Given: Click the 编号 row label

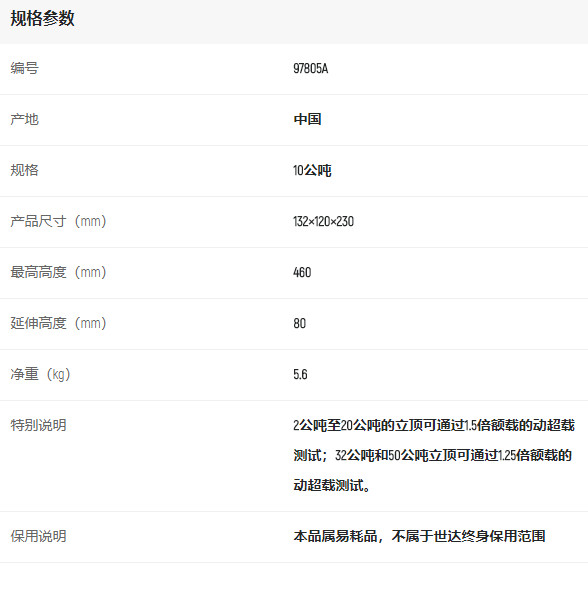Looking at the screenshot, I should [x=24, y=68].
